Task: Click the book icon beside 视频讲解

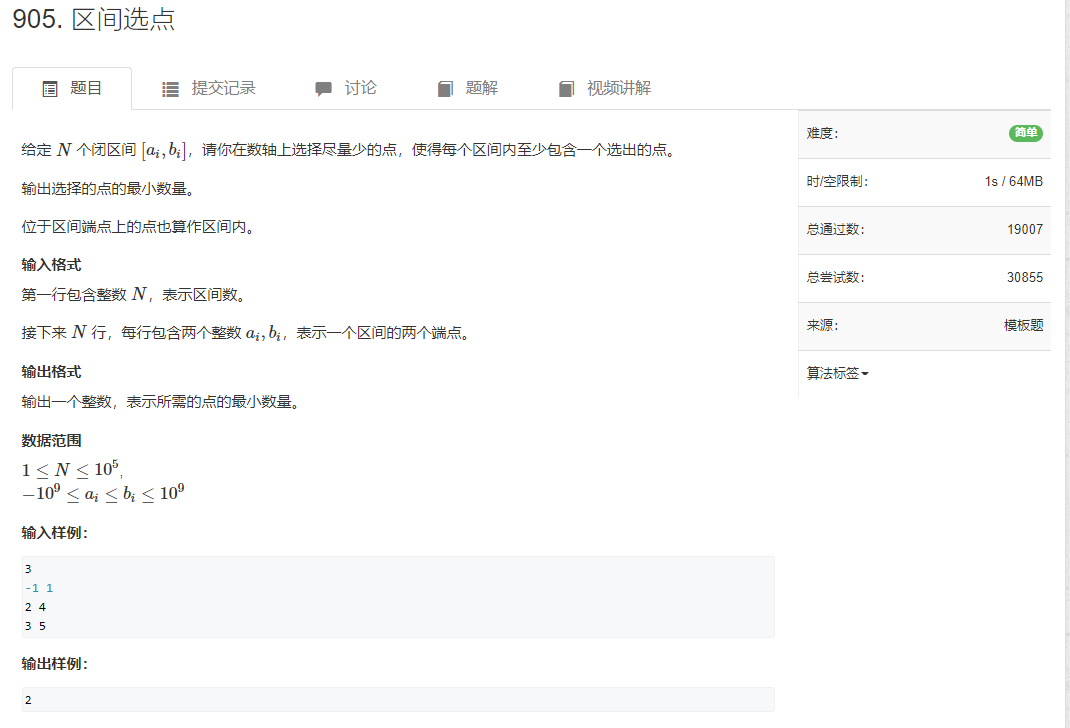Action: pyautogui.click(x=565, y=88)
